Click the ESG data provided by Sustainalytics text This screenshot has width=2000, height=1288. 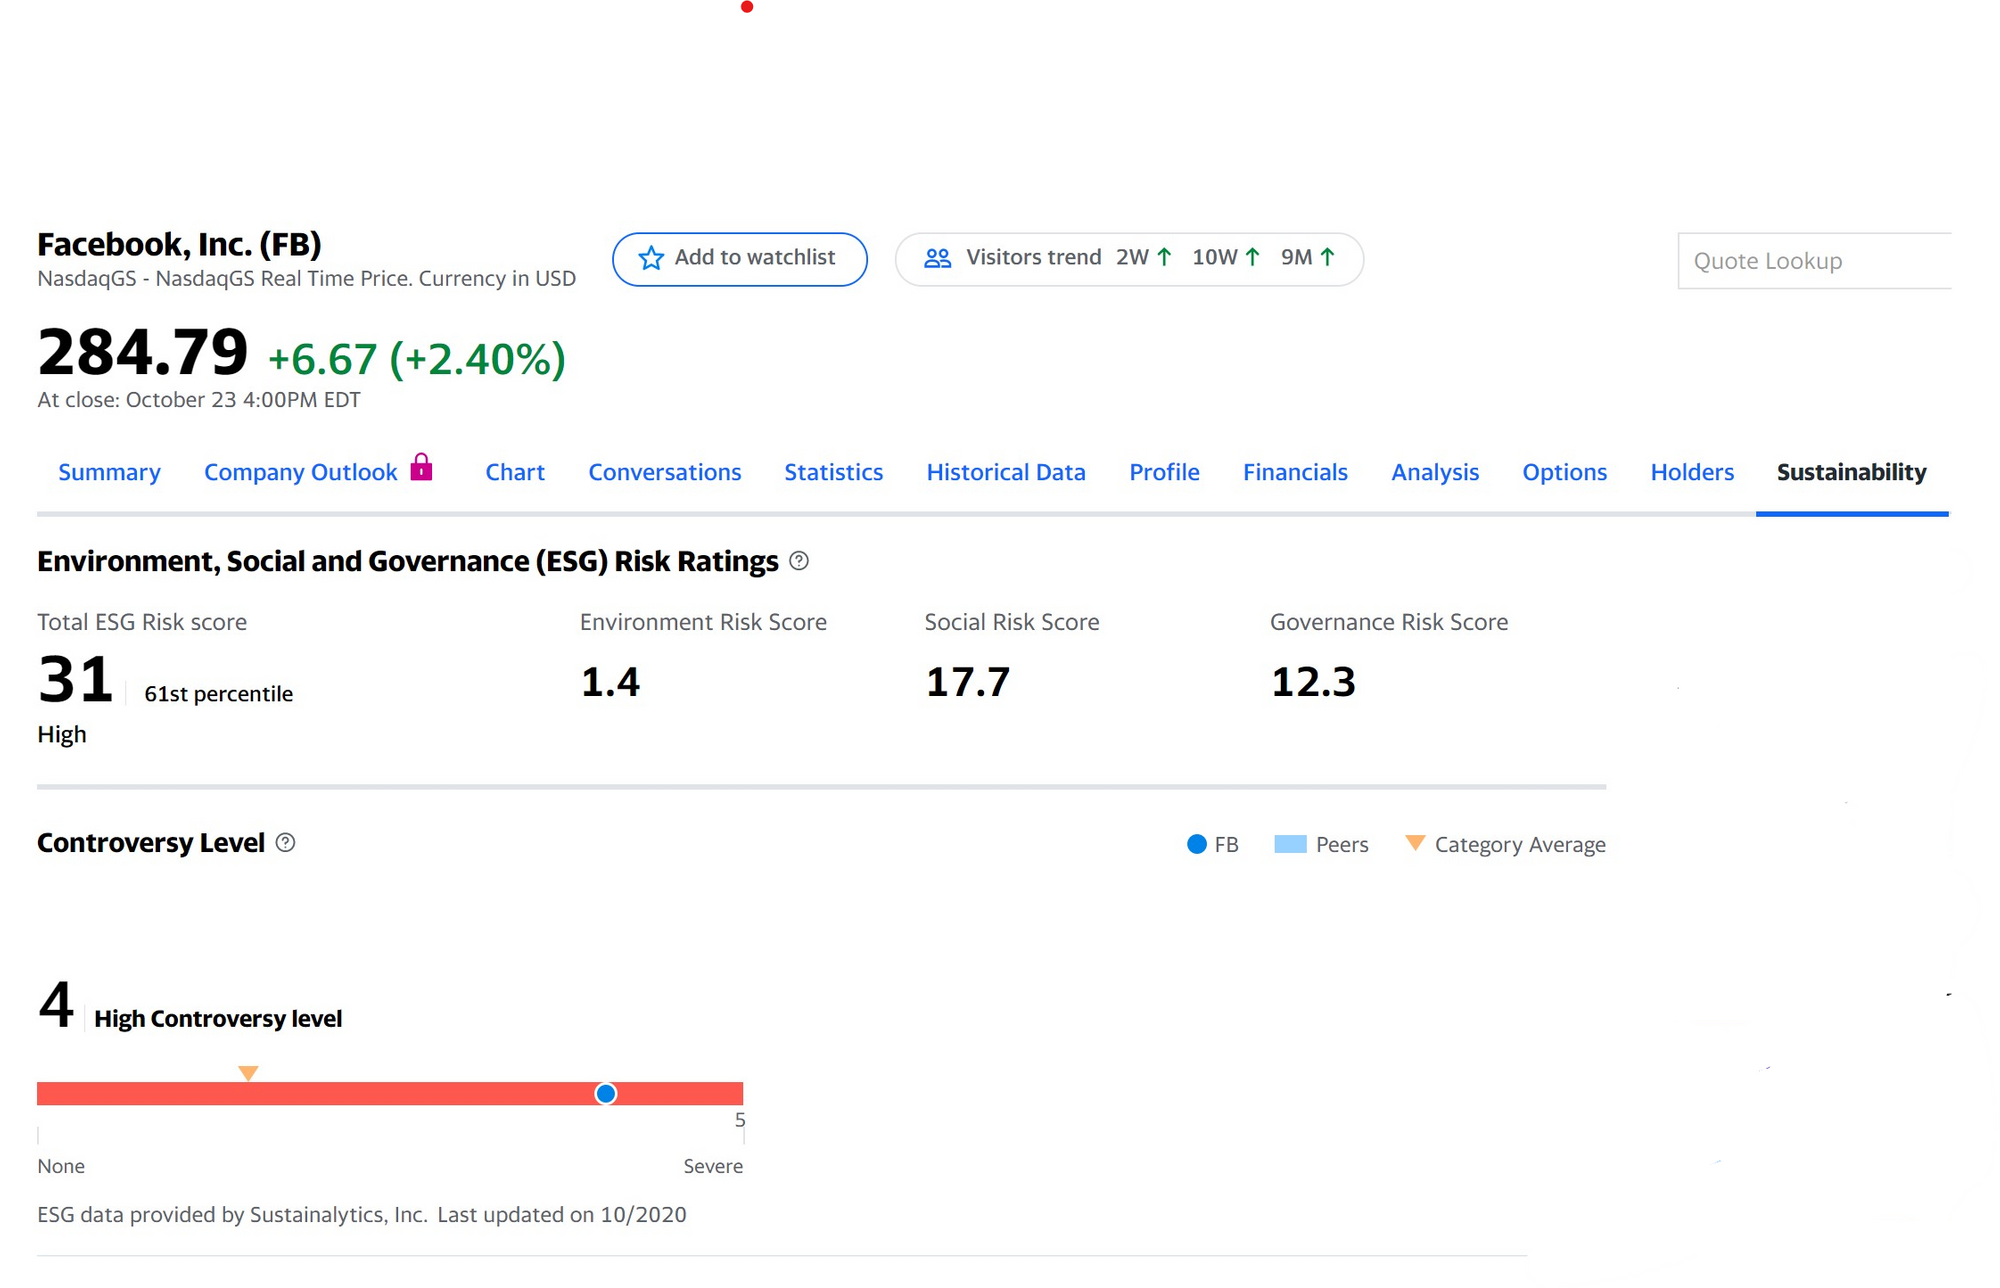click(x=232, y=1215)
